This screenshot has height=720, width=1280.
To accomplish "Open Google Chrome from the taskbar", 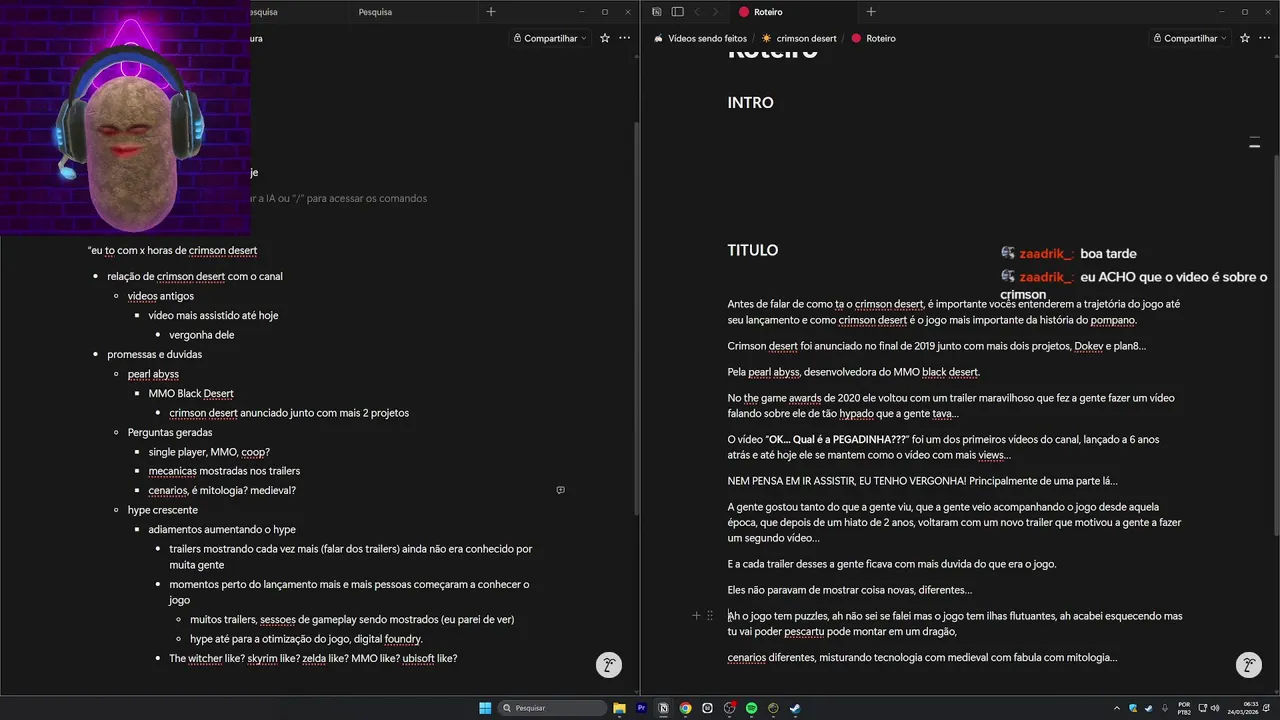I will point(685,708).
